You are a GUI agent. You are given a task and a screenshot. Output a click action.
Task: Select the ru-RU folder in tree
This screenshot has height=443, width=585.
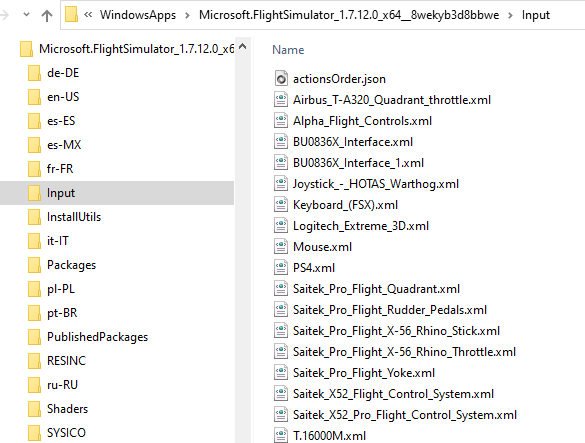click(x=53, y=385)
